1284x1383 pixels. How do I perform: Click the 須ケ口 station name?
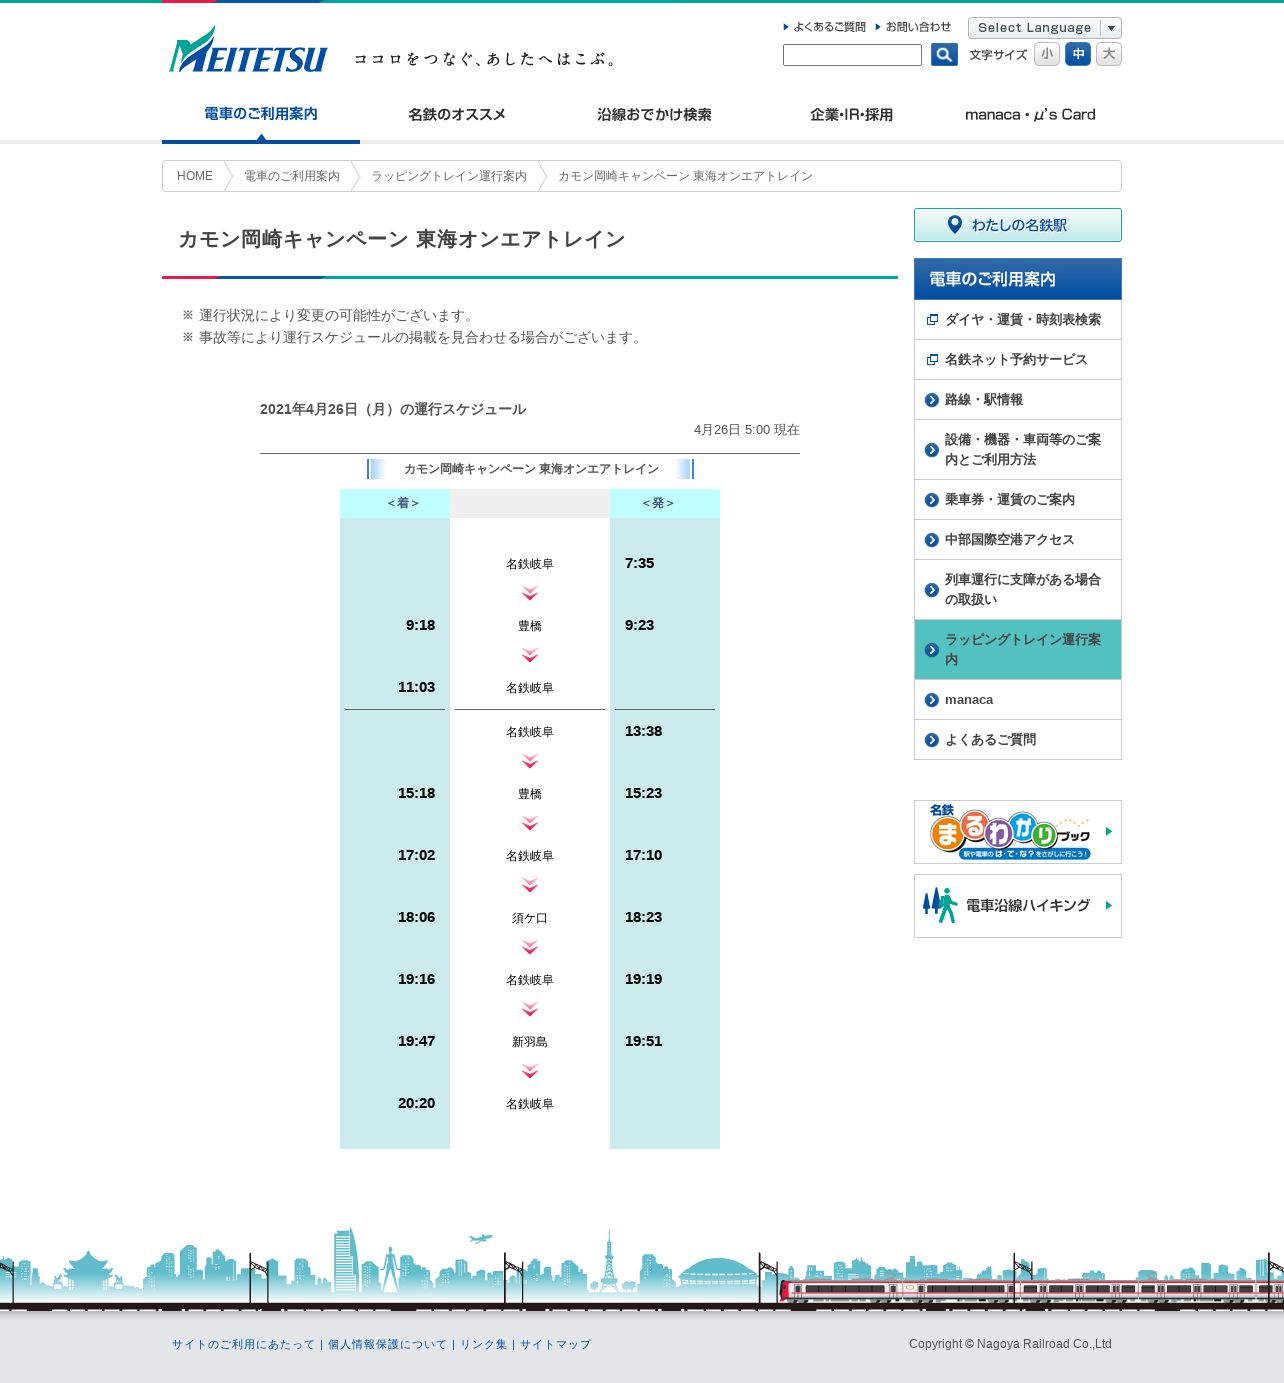[530, 918]
